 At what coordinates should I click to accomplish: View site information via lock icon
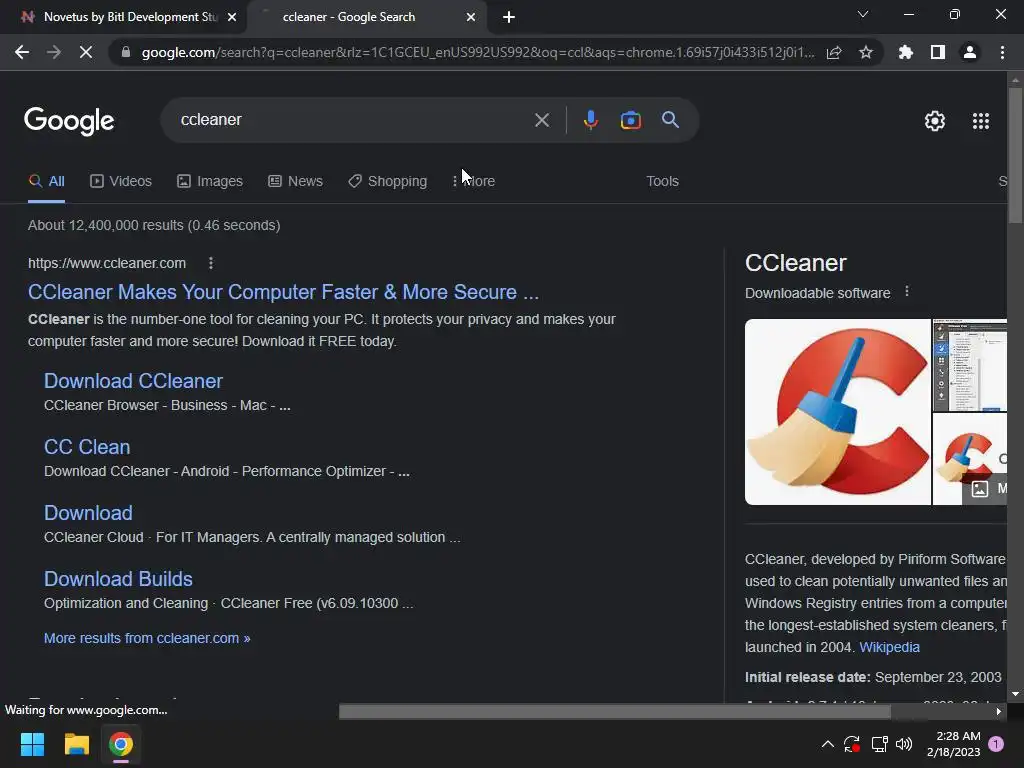click(x=126, y=52)
